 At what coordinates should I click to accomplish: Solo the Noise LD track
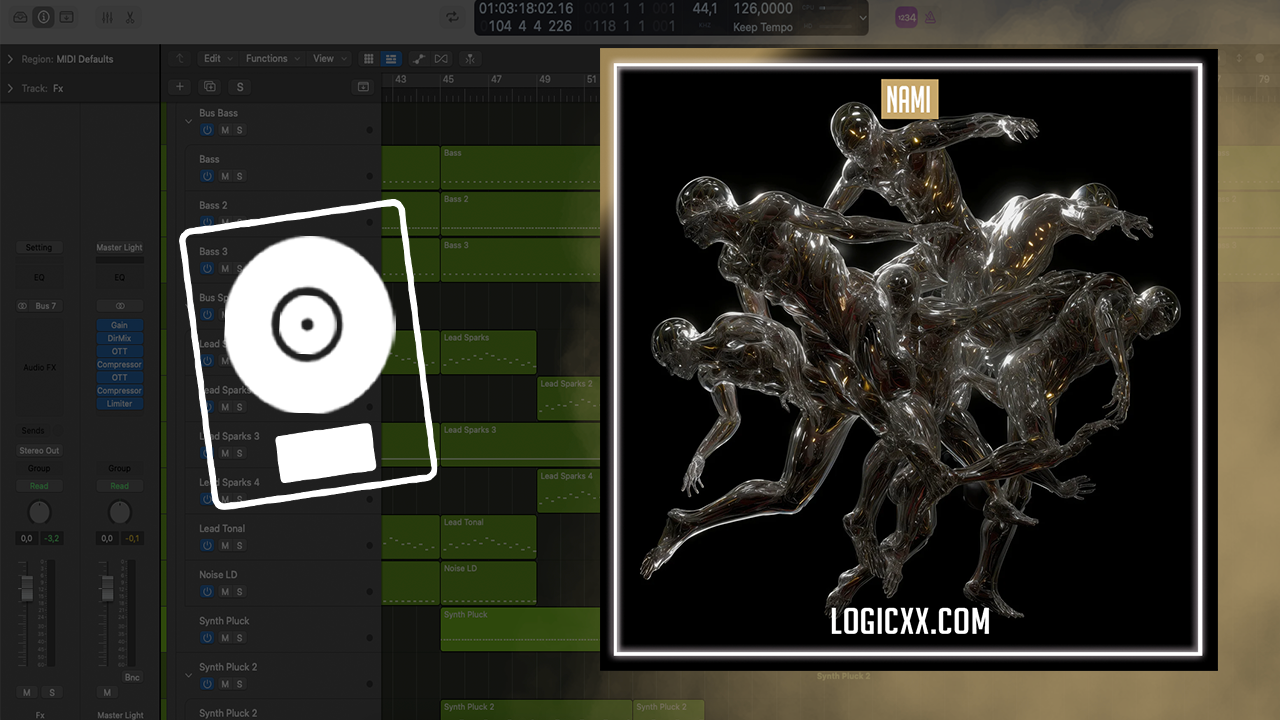click(240, 591)
